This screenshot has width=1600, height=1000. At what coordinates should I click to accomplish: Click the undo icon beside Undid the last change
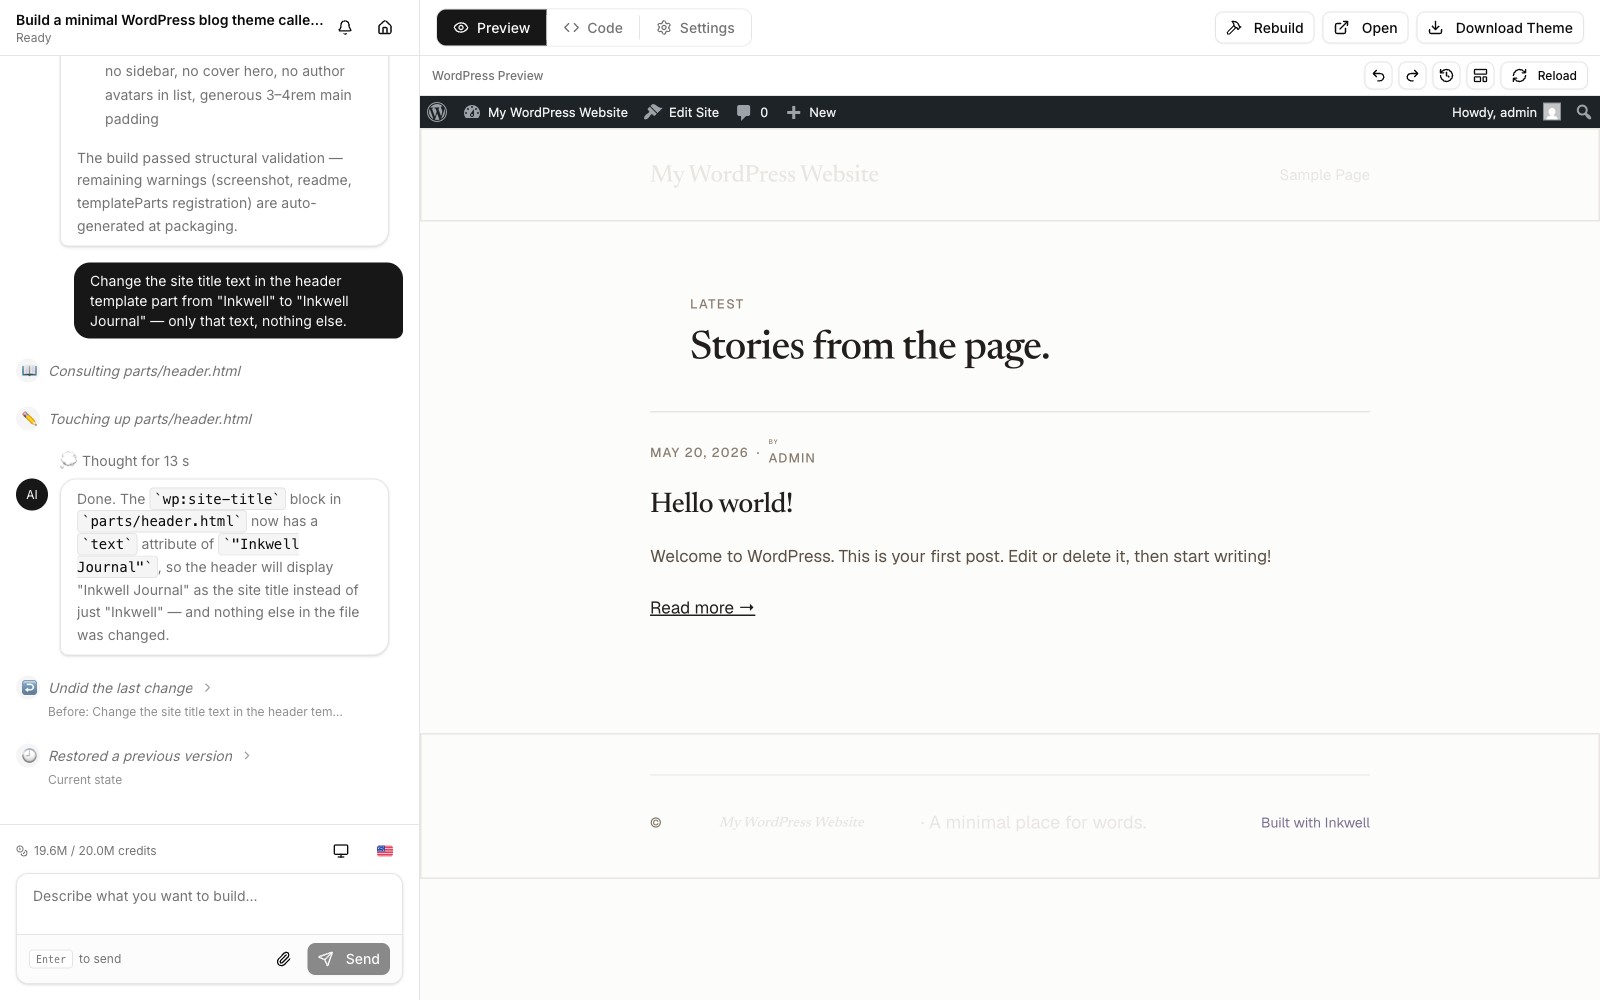click(29, 688)
